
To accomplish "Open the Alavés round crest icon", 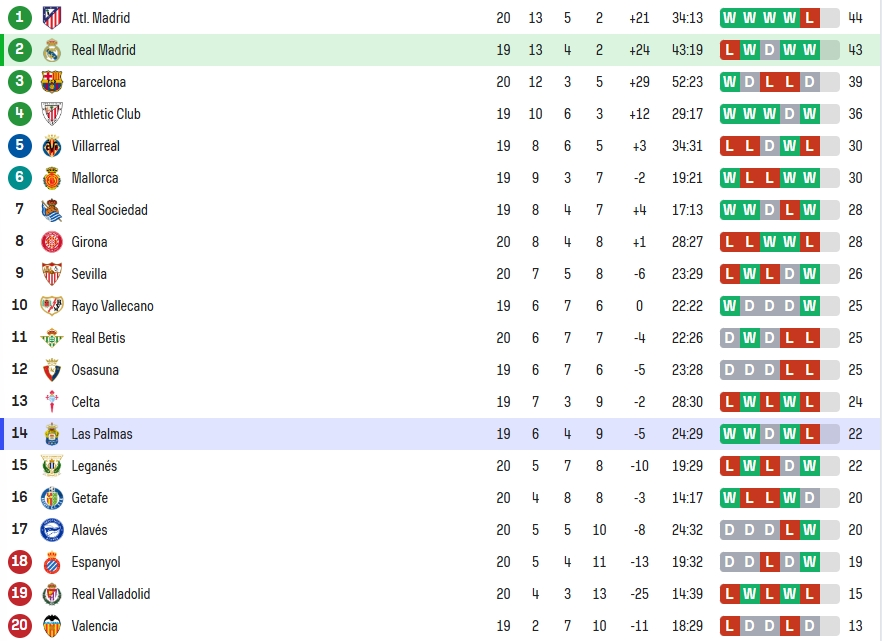I will click(52, 530).
